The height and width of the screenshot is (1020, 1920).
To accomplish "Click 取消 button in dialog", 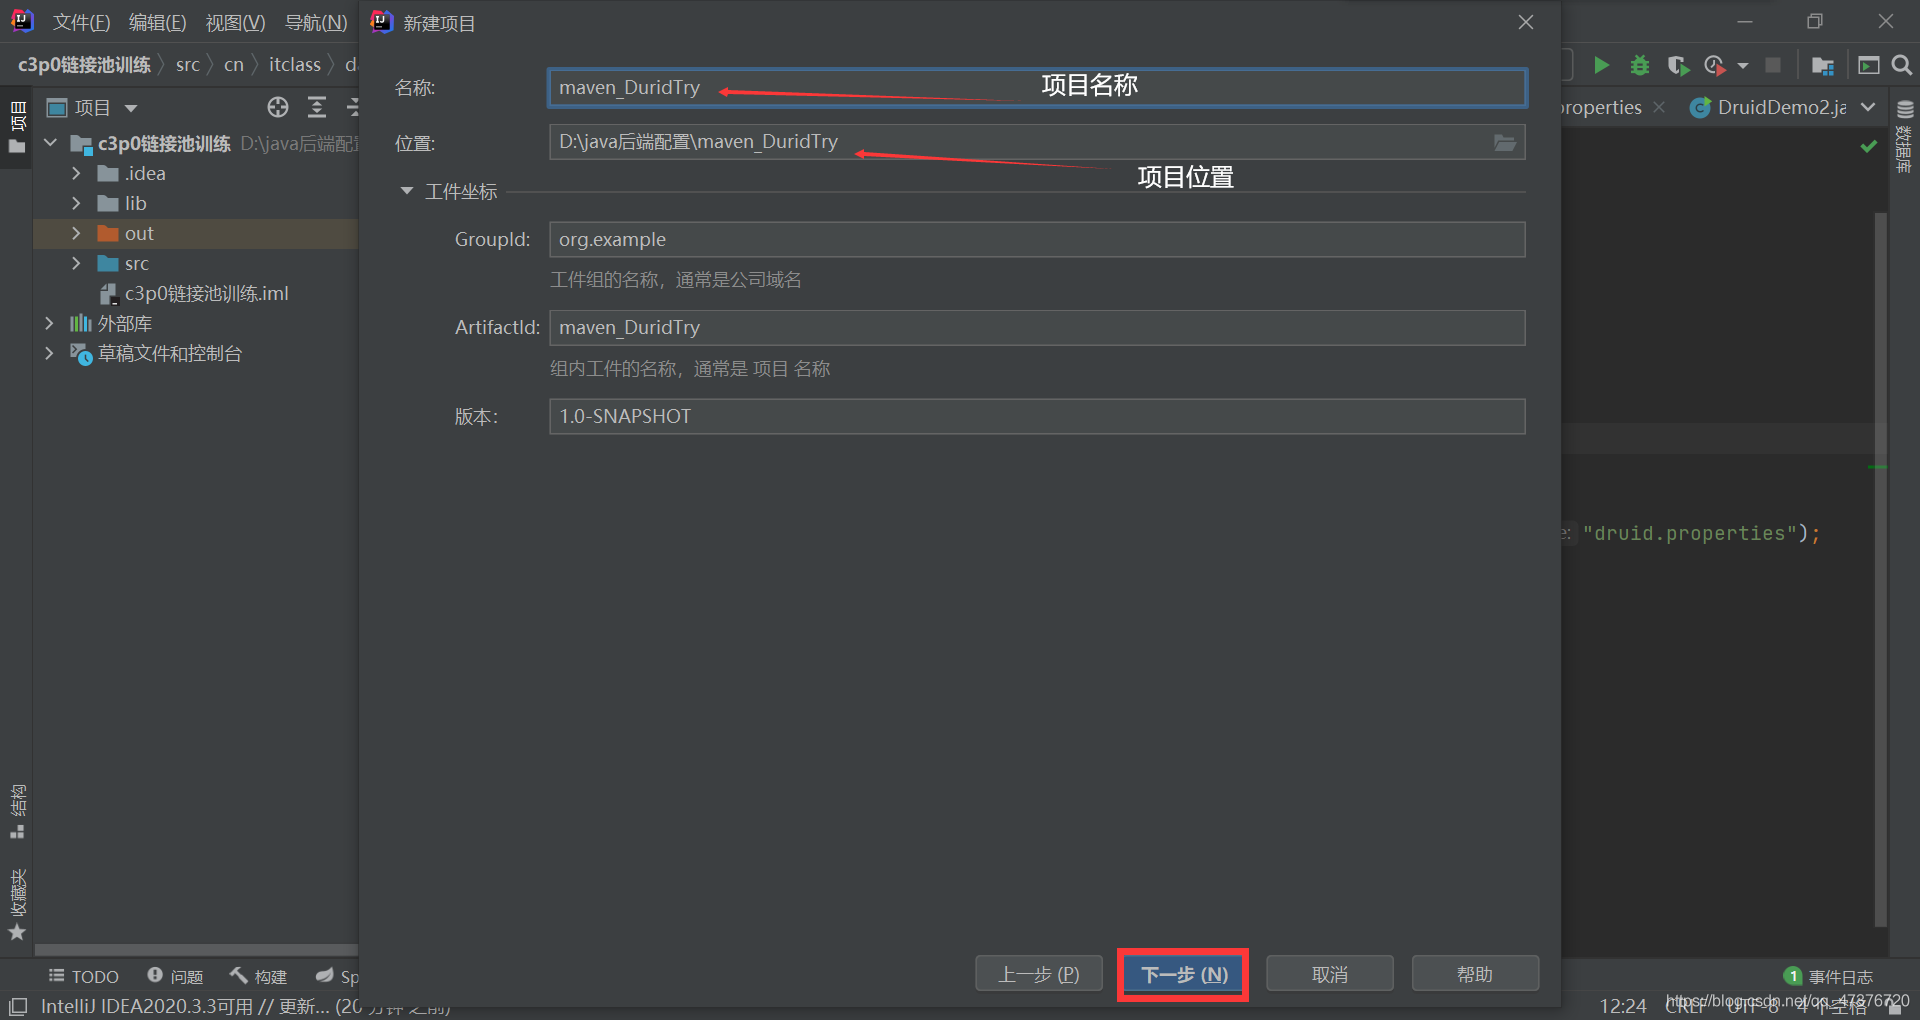I will click(x=1330, y=974).
